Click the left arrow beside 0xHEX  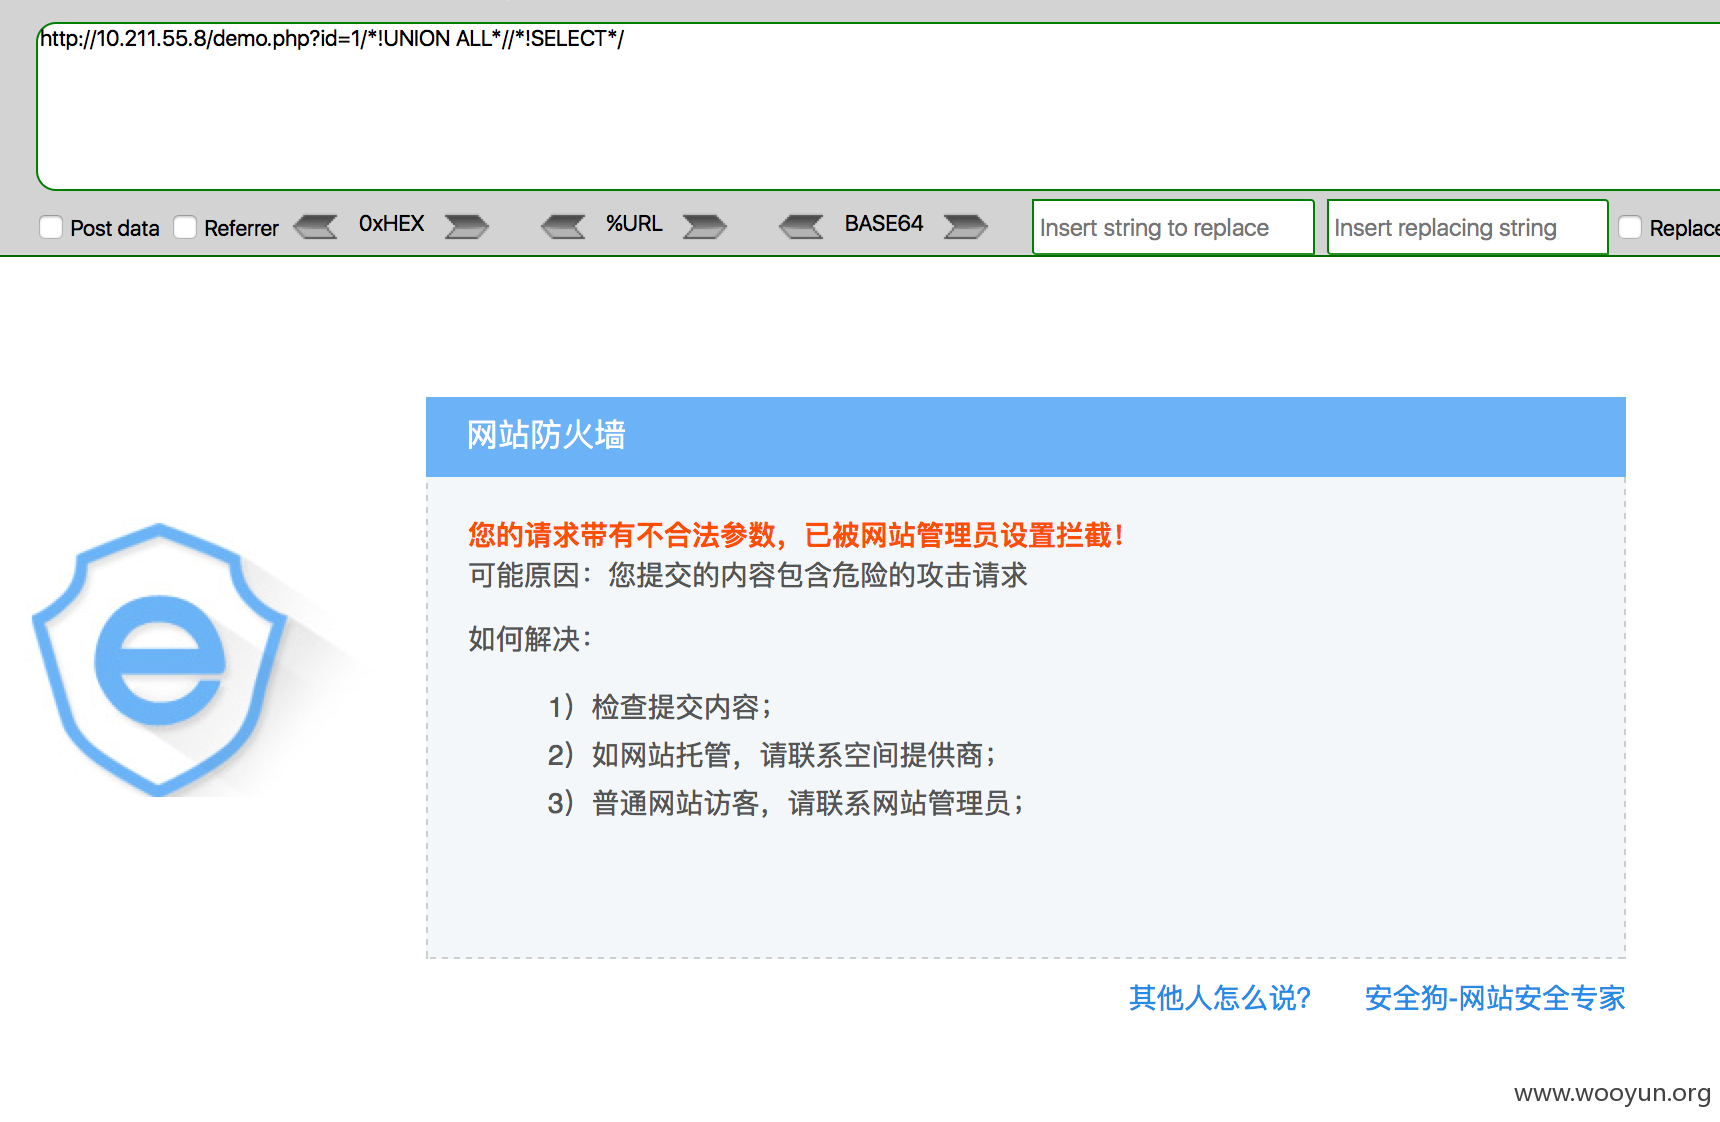[316, 226]
